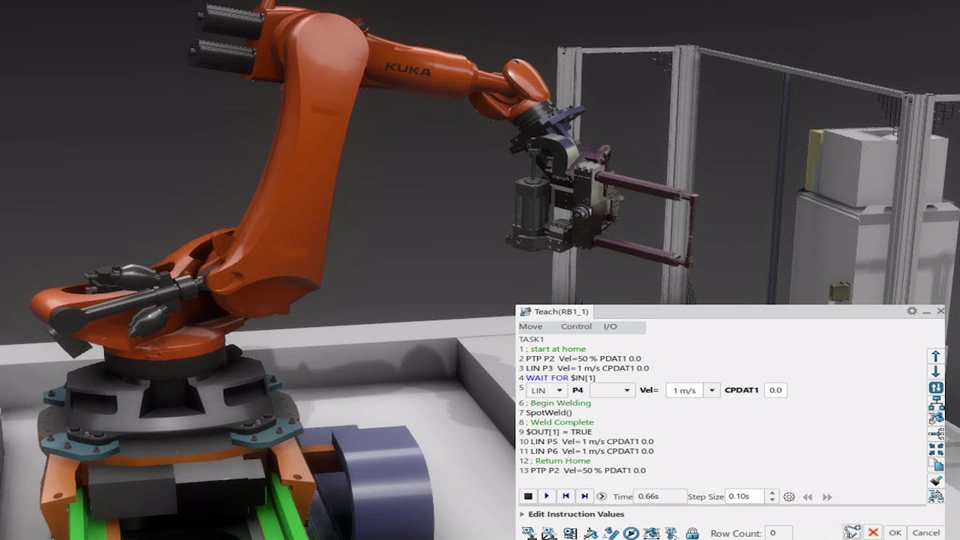
Task: Open the I/O tab
Action: click(610, 326)
